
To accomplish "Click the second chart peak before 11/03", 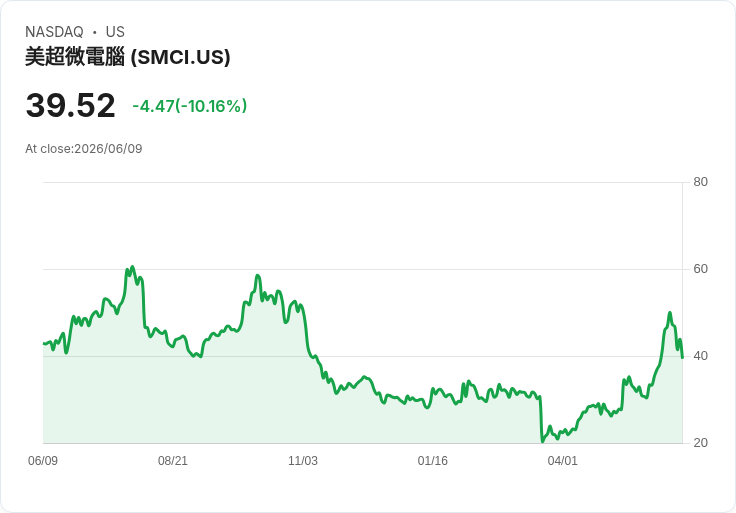I will coord(258,276).
